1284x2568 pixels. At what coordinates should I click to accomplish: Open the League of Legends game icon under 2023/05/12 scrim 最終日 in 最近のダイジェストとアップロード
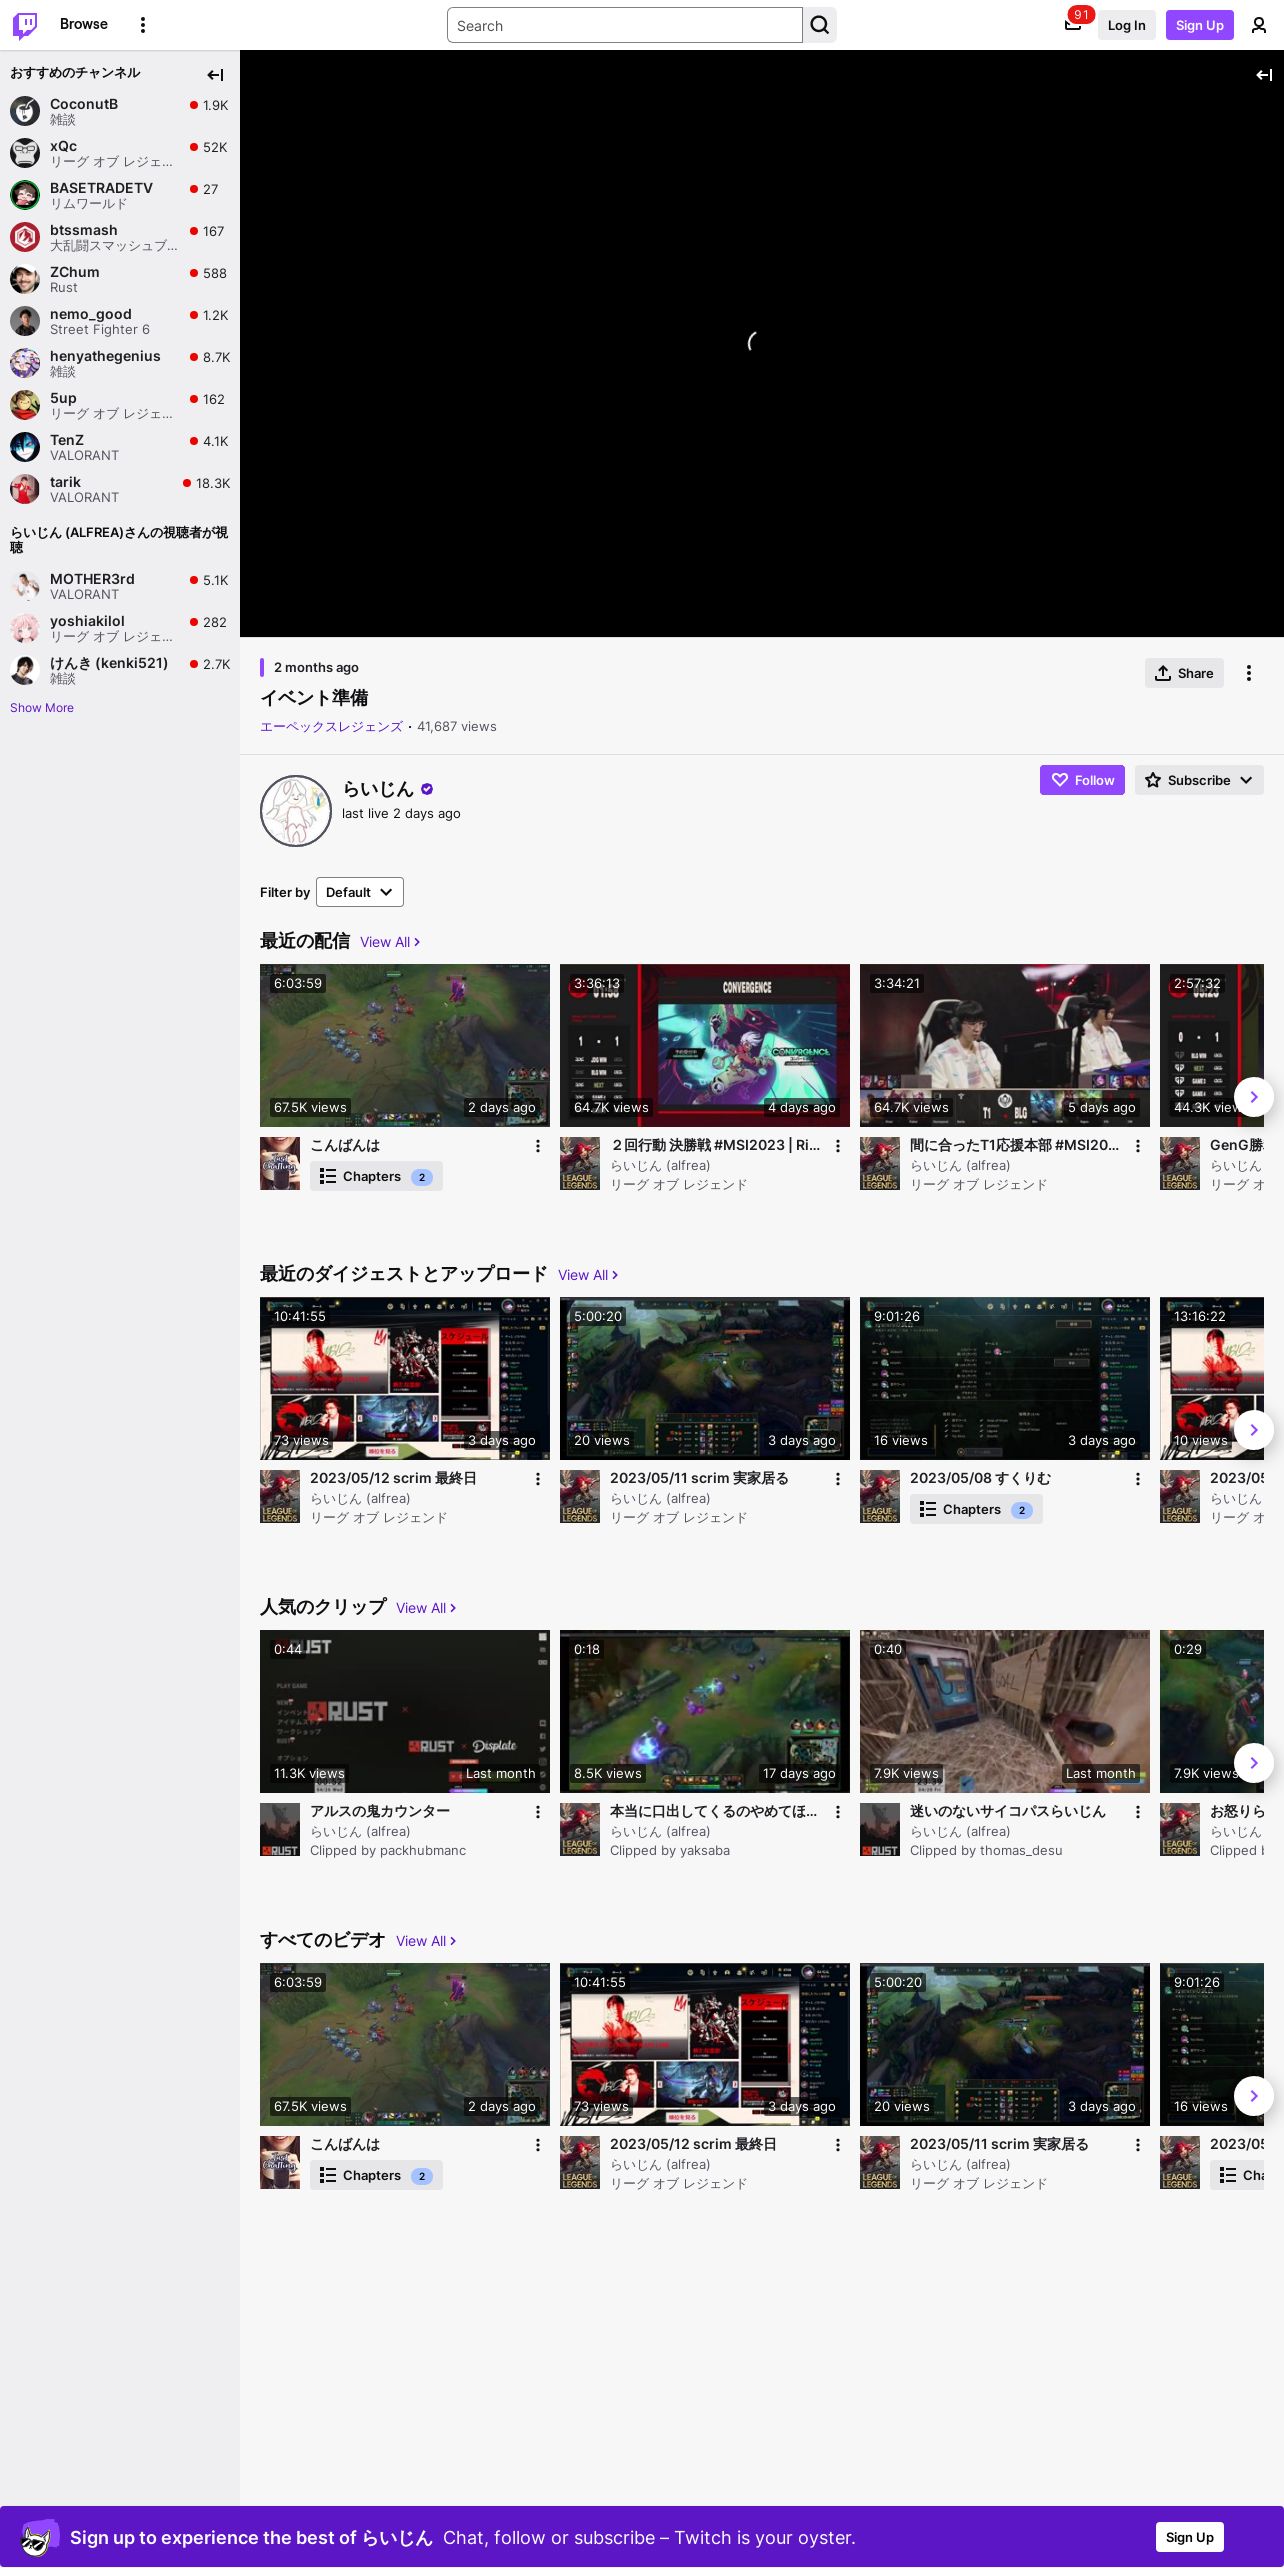(x=280, y=1497)
